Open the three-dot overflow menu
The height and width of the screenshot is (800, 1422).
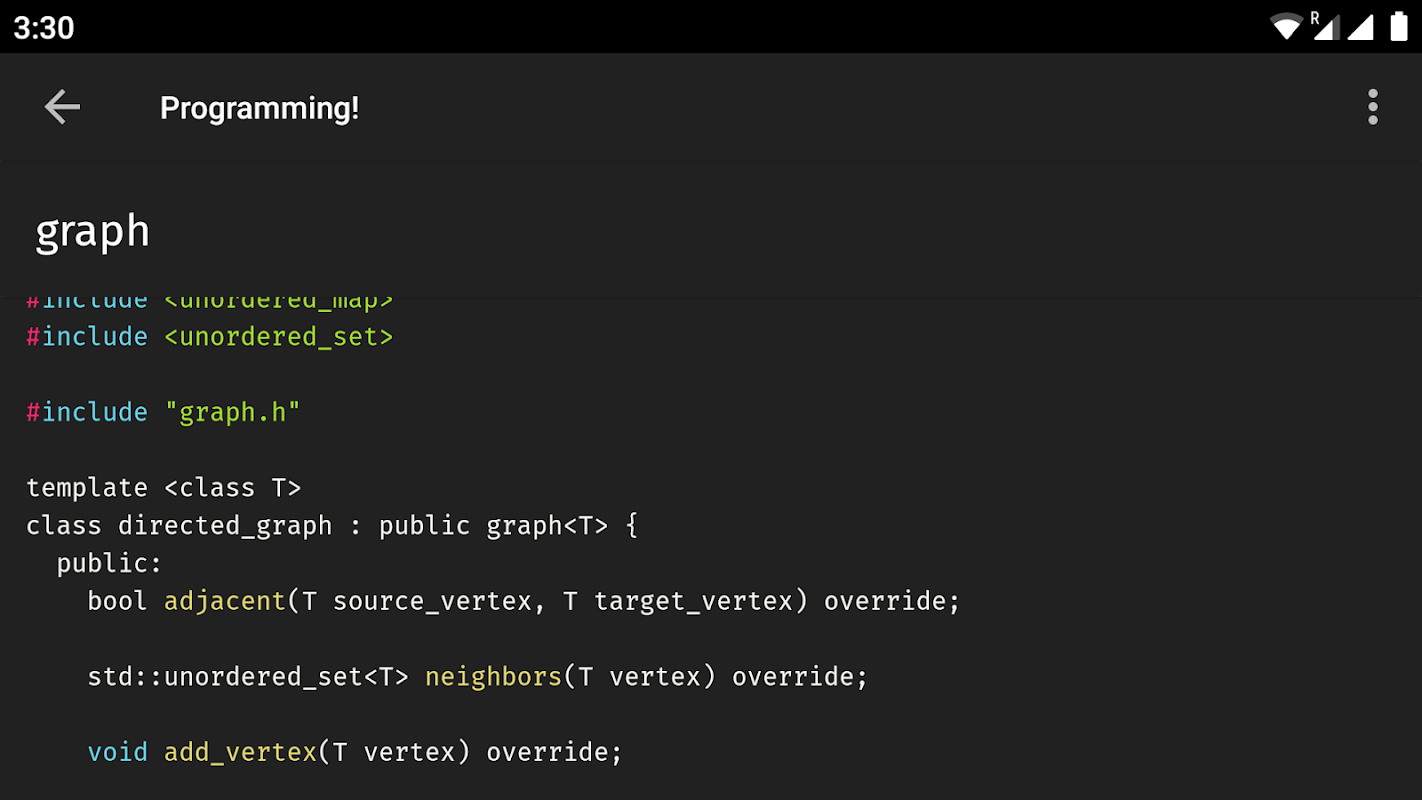(1372, 107)
